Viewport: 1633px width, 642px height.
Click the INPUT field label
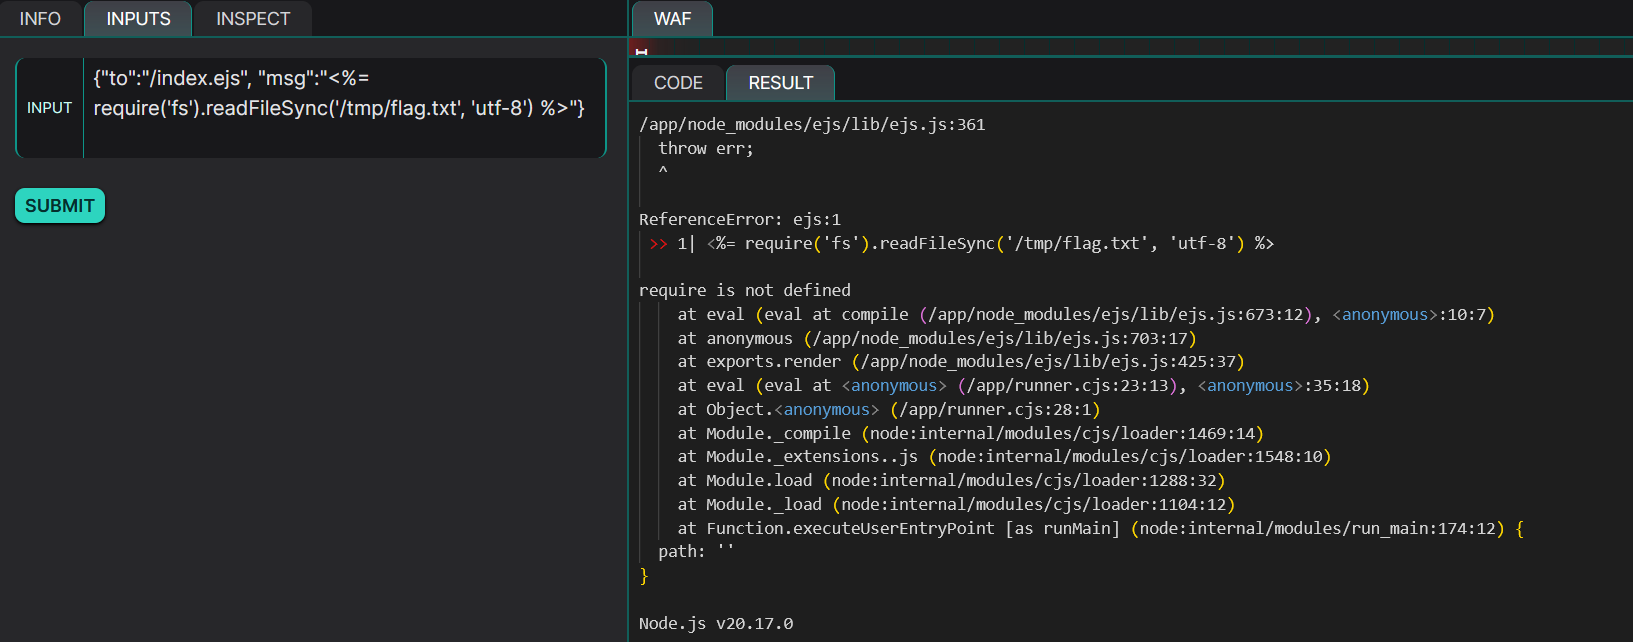[49, 108]
